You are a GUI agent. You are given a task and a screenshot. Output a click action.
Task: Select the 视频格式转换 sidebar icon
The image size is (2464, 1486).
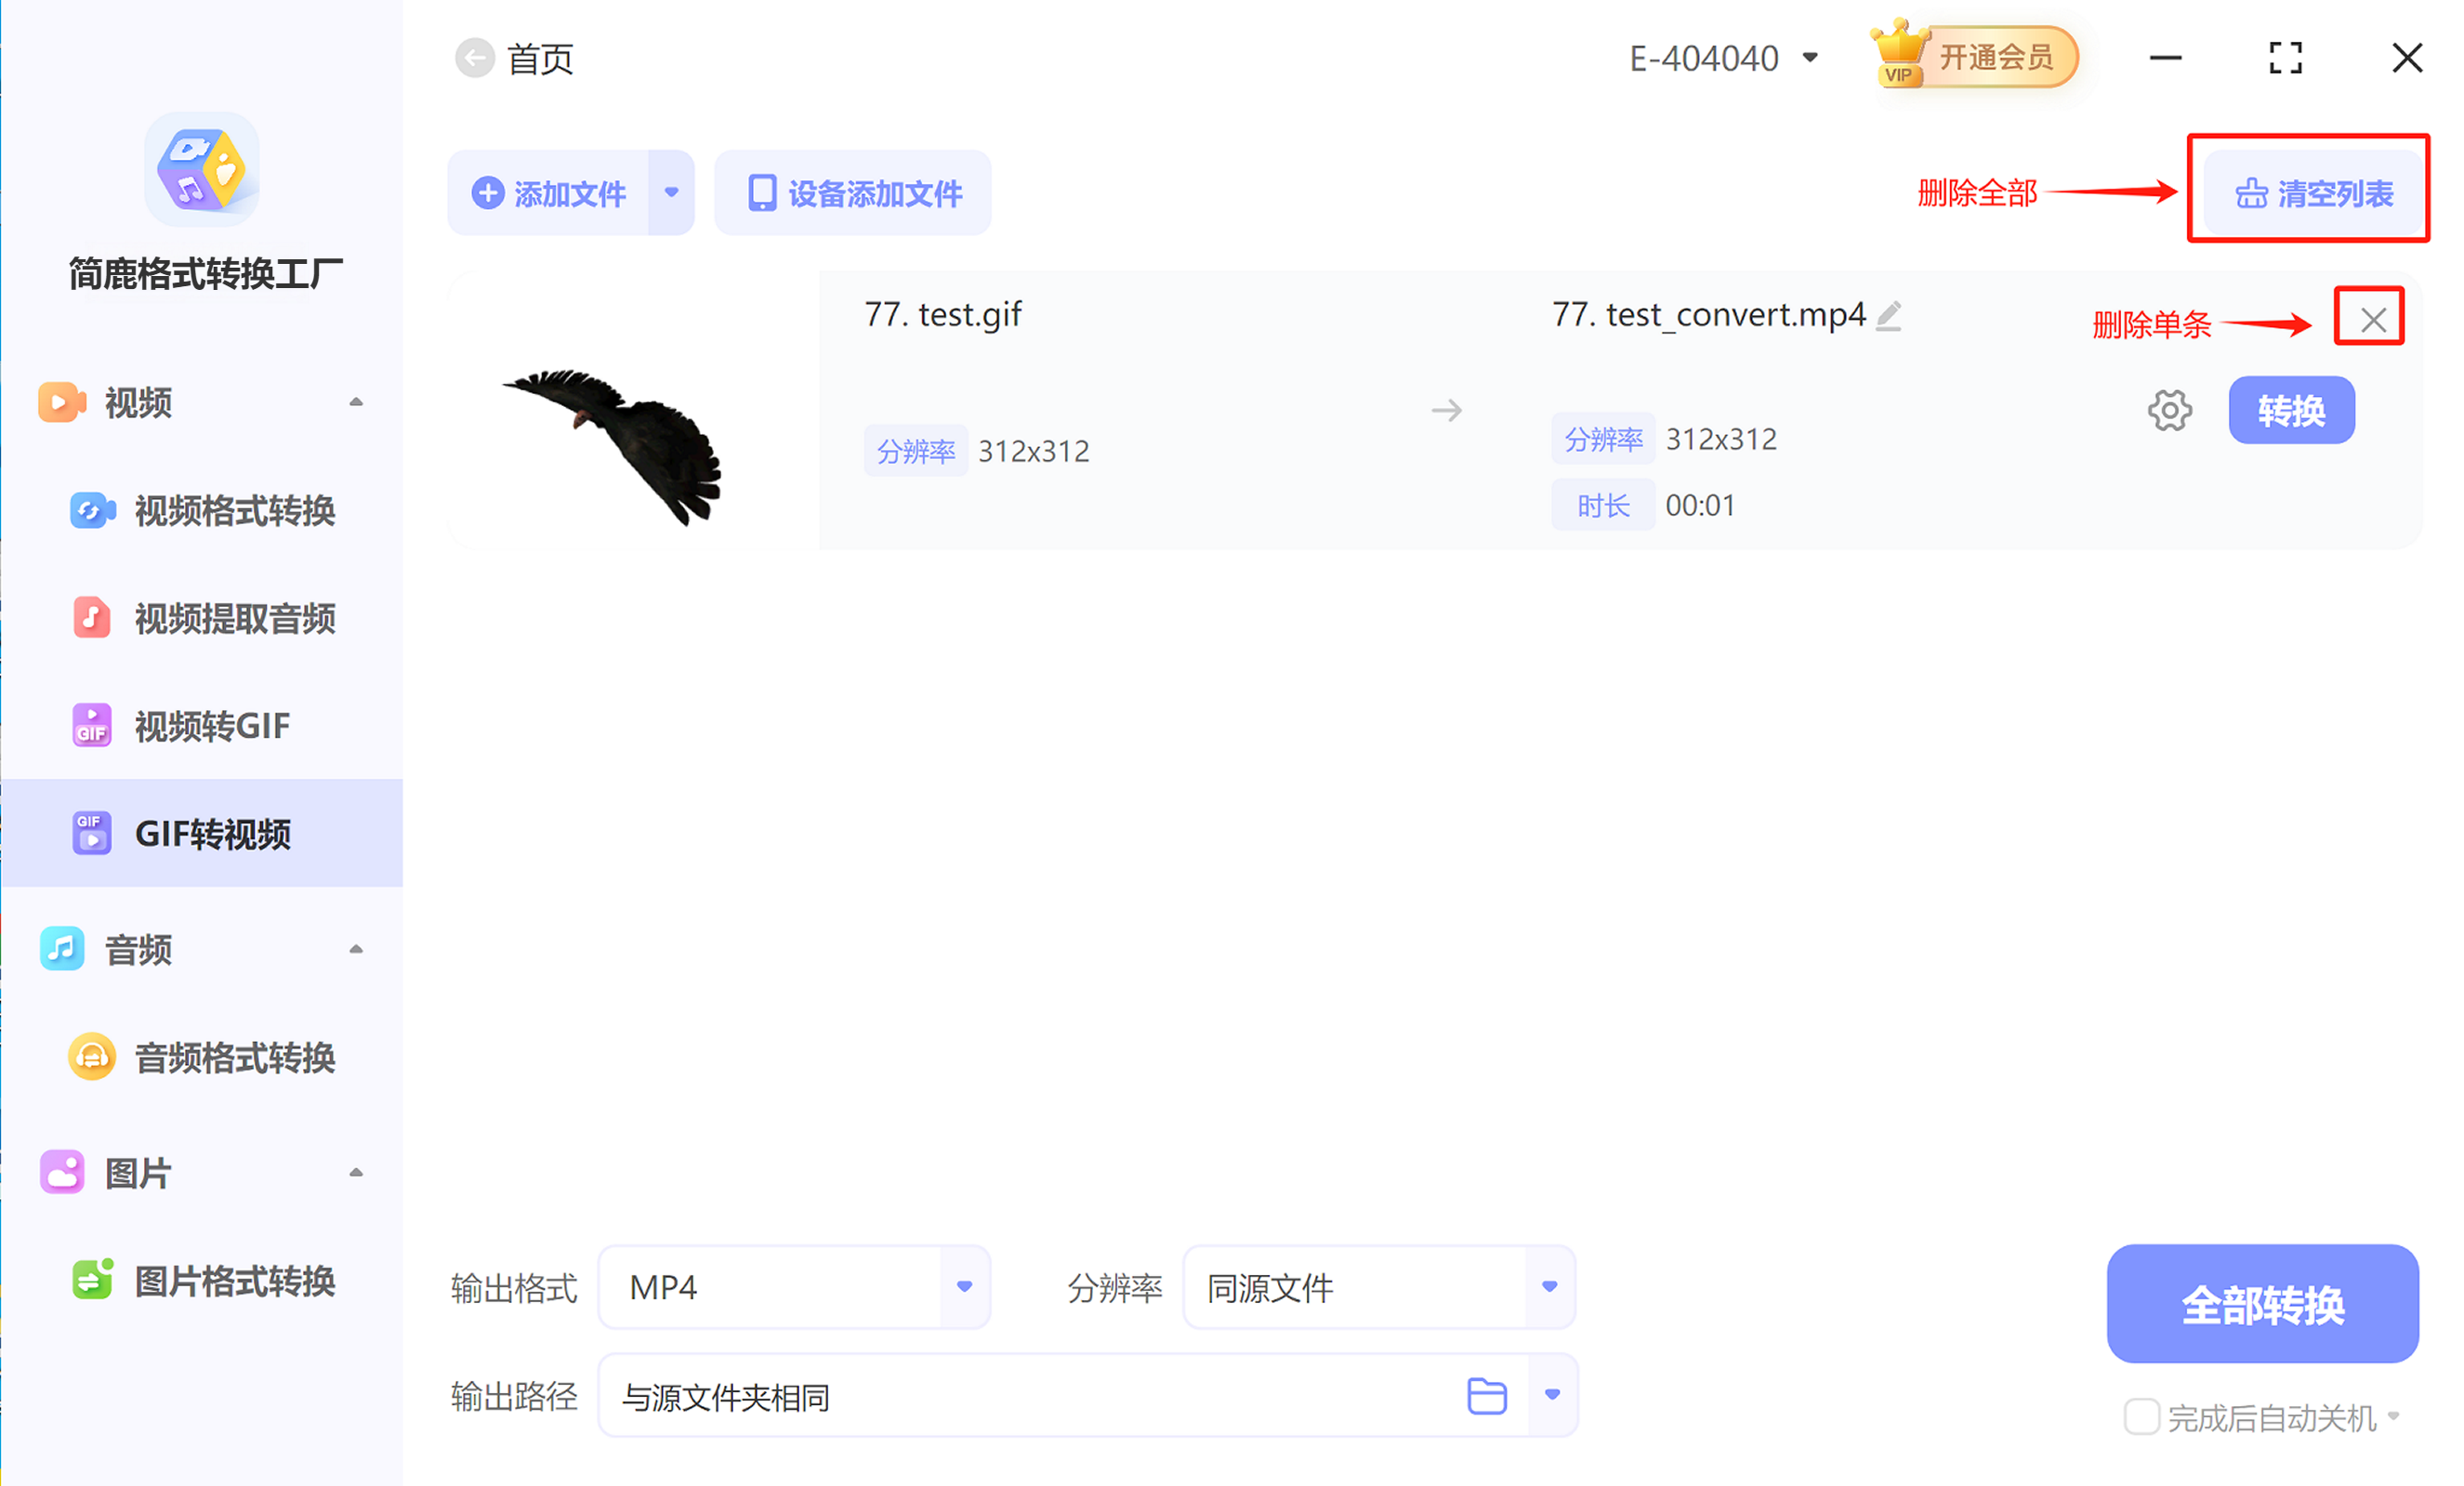point(91,510)
